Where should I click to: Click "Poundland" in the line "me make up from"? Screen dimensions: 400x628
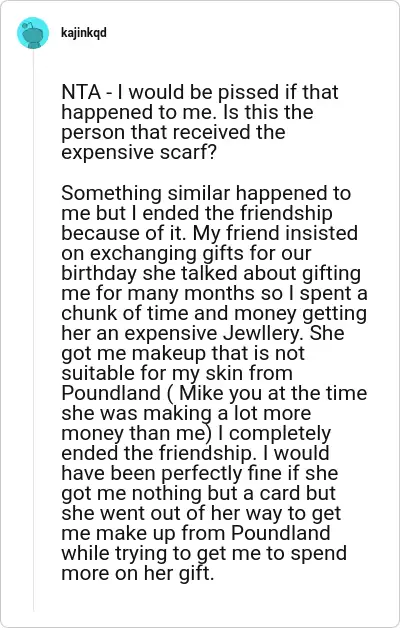(x=281, y=533)
